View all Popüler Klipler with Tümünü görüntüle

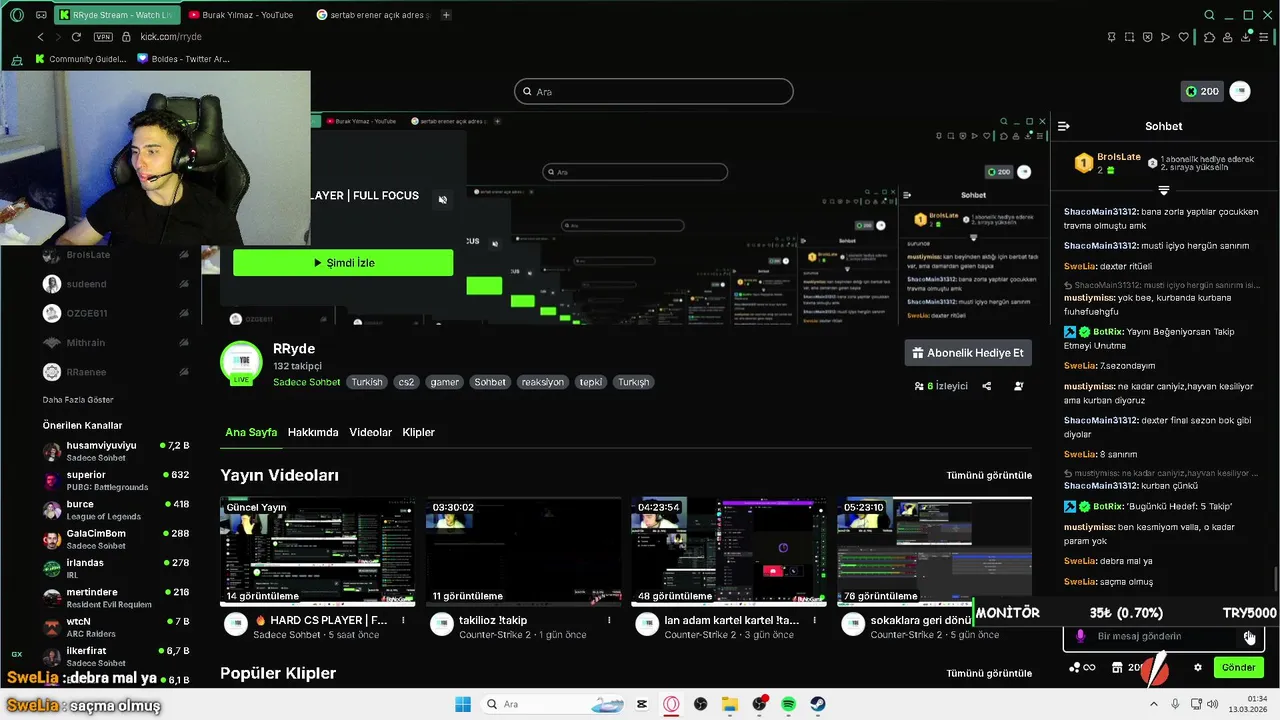989,673
